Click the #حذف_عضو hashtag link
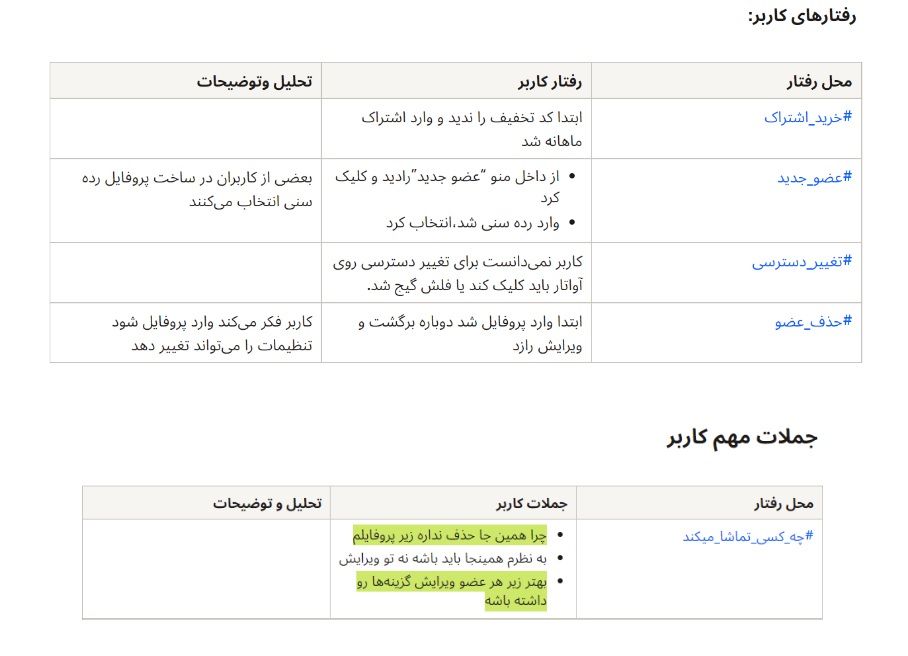 coord(812,322)
